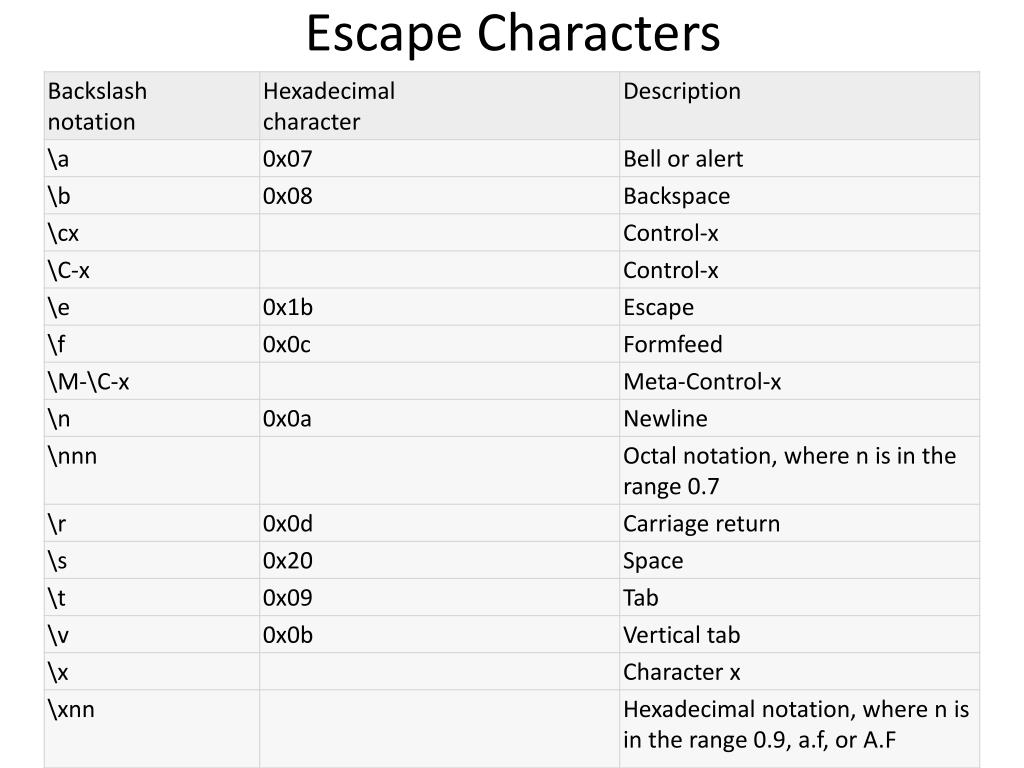Click the Hexadecimal notation description text

click(x=796, y=724)
